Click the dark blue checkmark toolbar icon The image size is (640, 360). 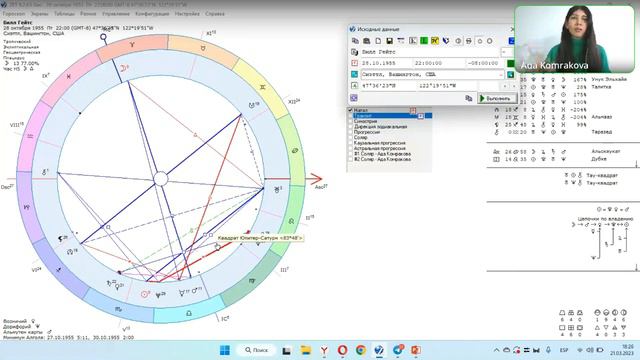tap(446, 41)
